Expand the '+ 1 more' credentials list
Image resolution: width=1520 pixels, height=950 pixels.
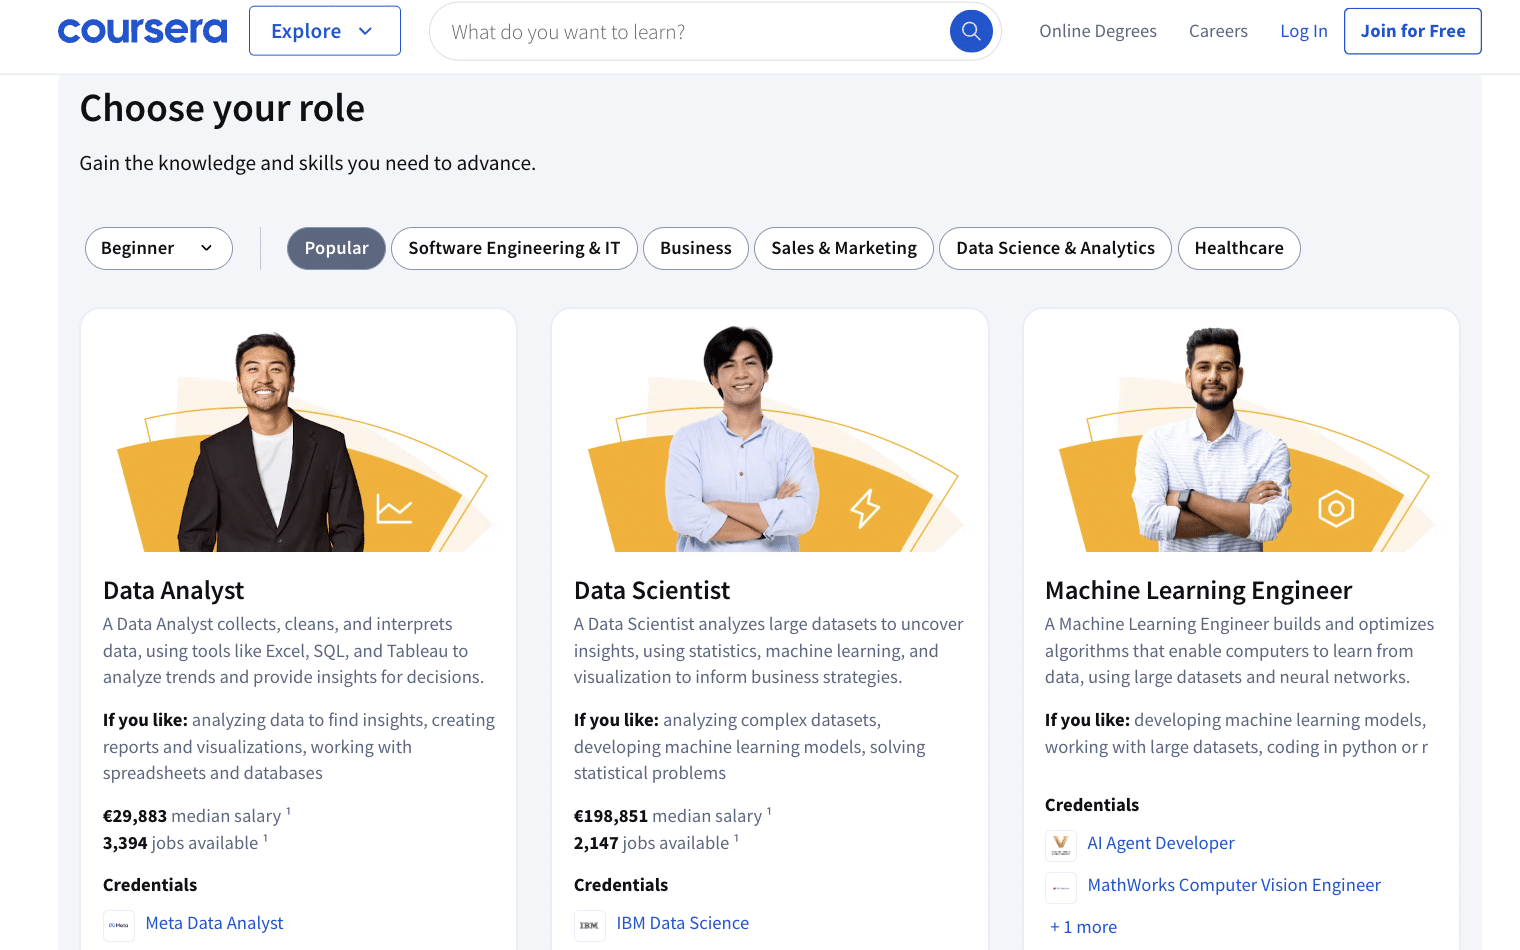tap(1083, 927)
